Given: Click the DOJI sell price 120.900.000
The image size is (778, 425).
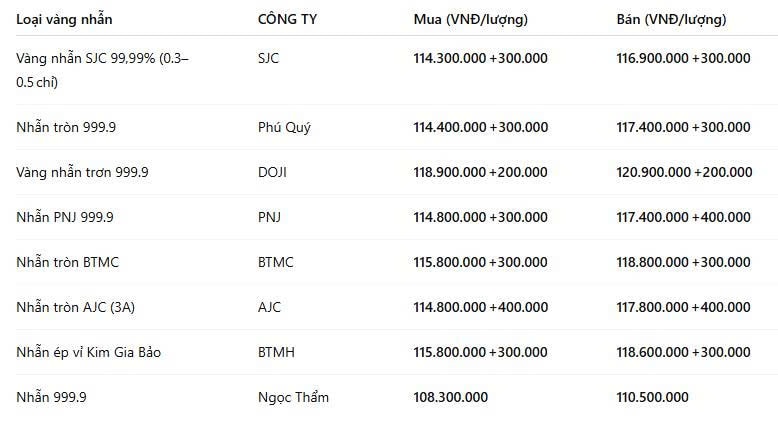Looking at the screenshot, I should [x=653, y=172].
